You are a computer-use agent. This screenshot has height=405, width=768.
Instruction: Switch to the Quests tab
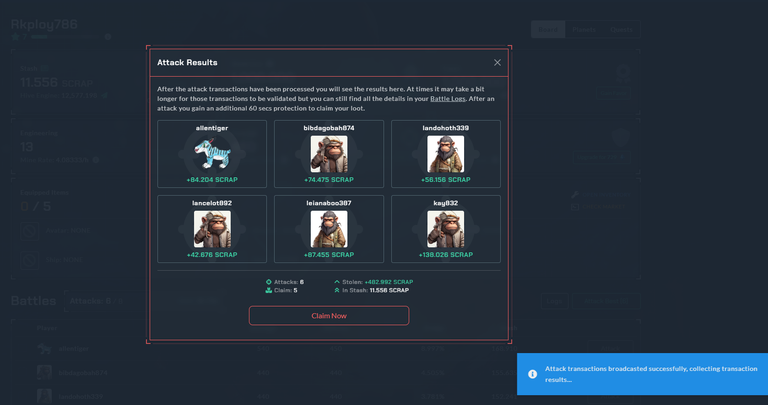click(x=622, y=30)
